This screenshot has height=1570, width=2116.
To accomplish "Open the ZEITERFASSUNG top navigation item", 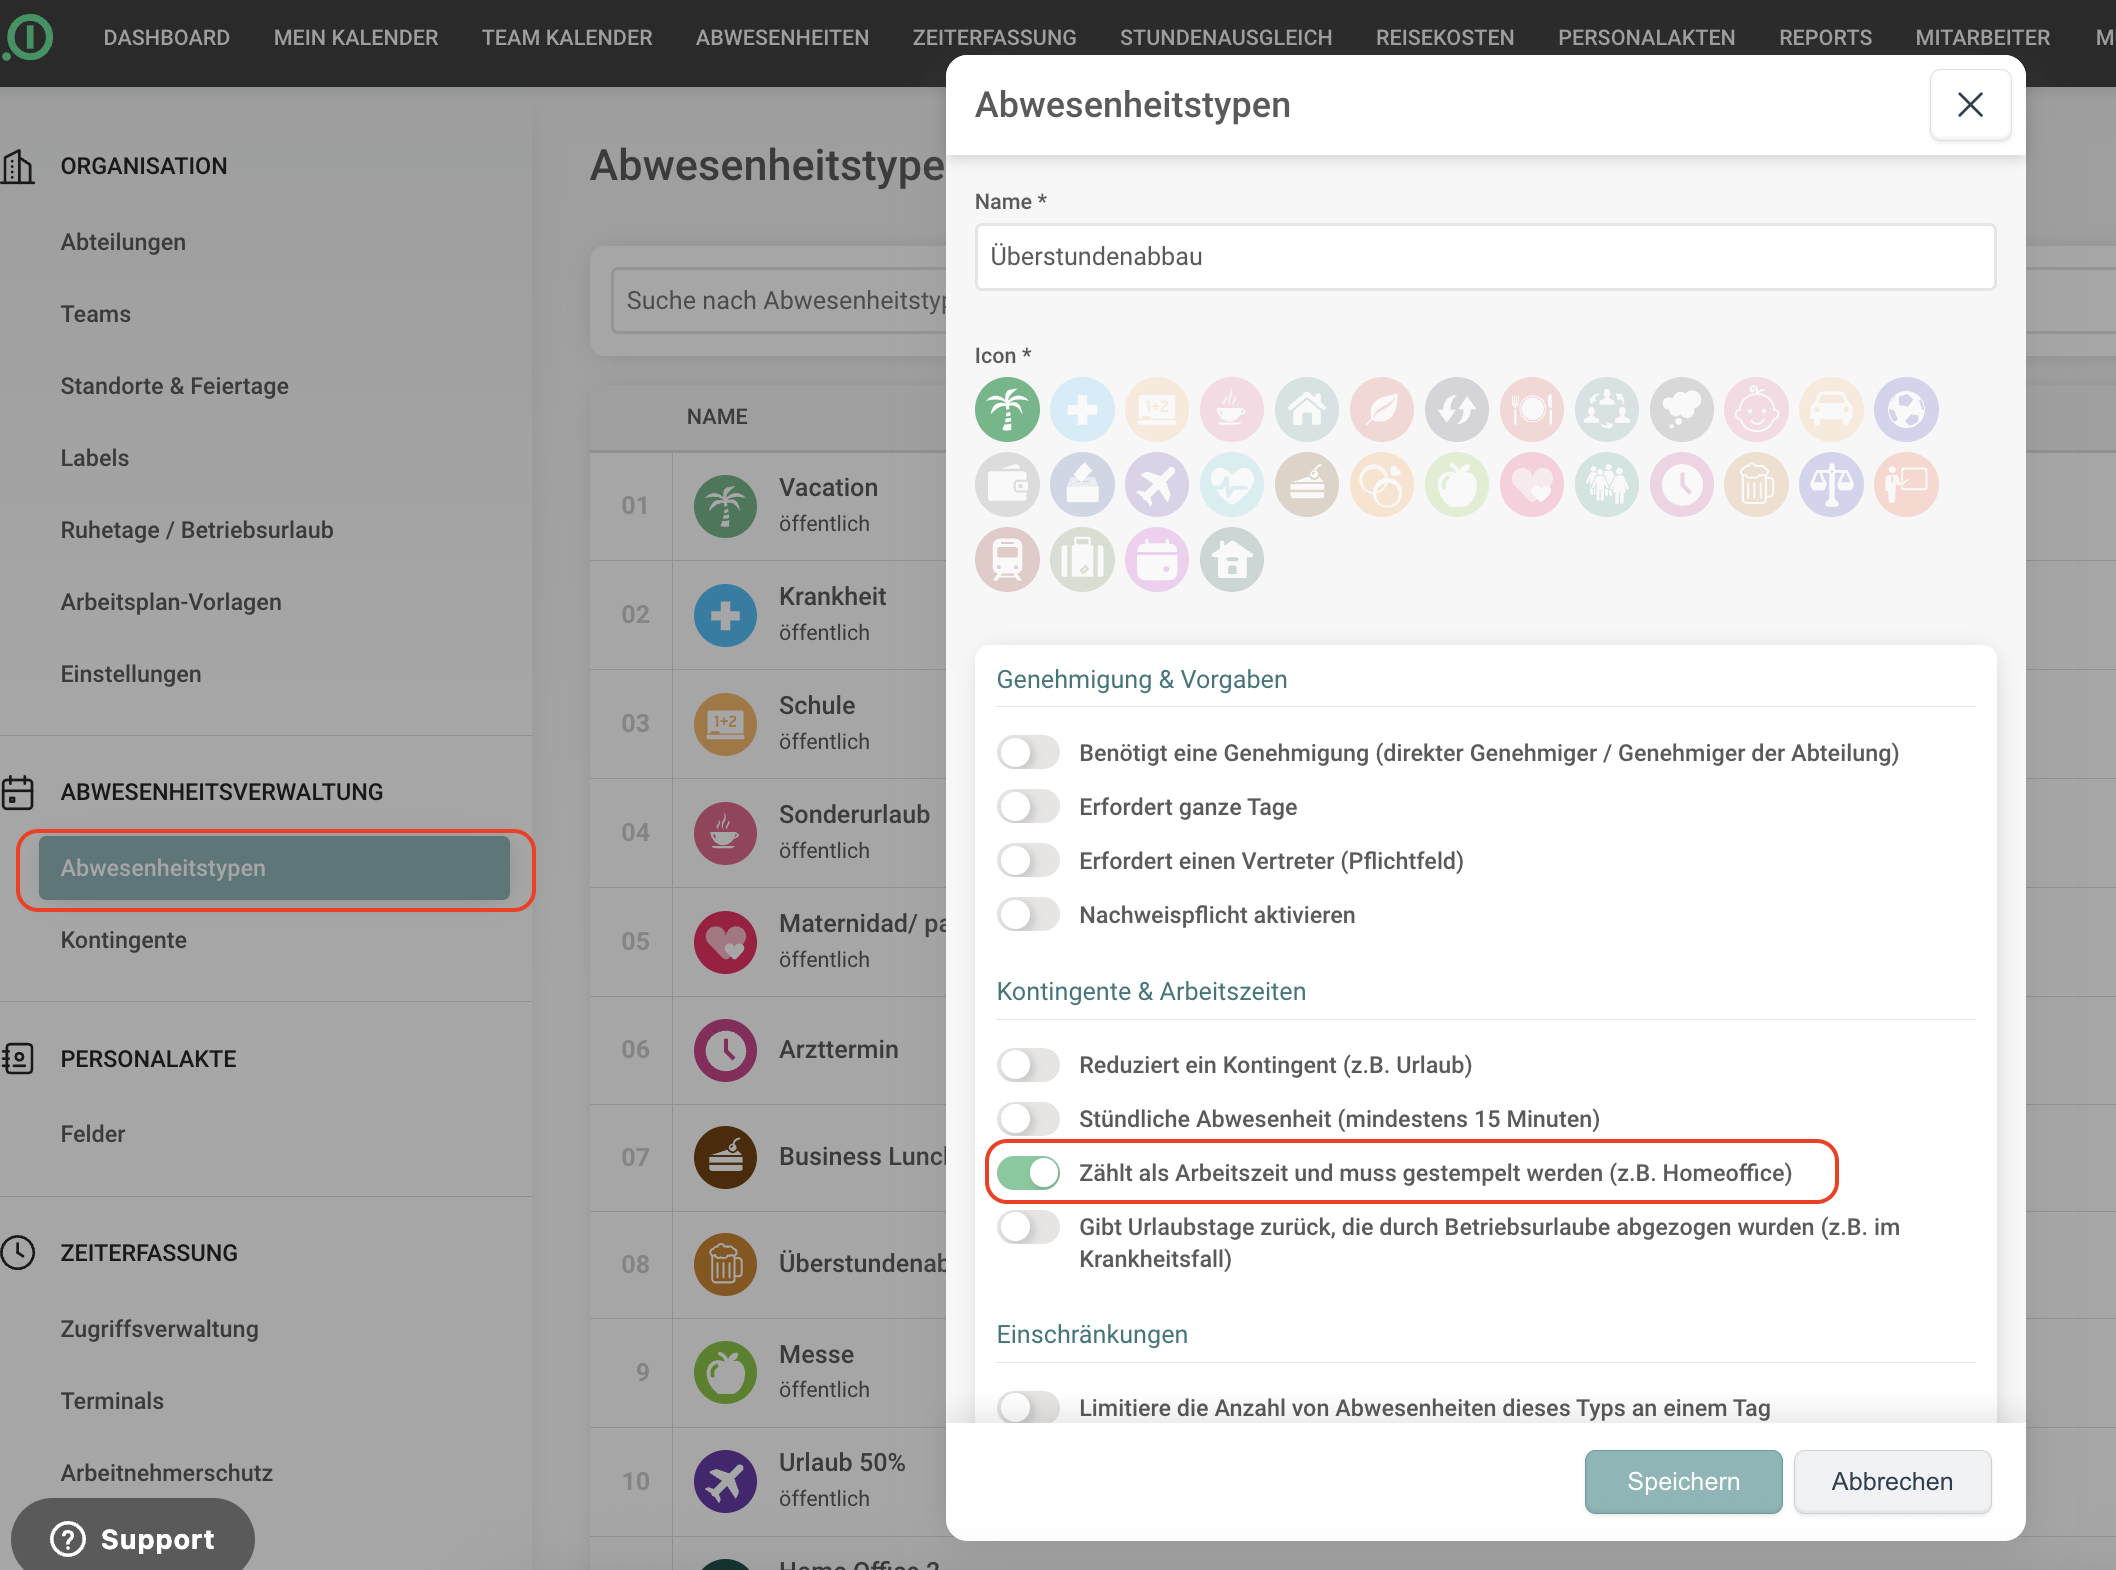I will coord(994,38).
